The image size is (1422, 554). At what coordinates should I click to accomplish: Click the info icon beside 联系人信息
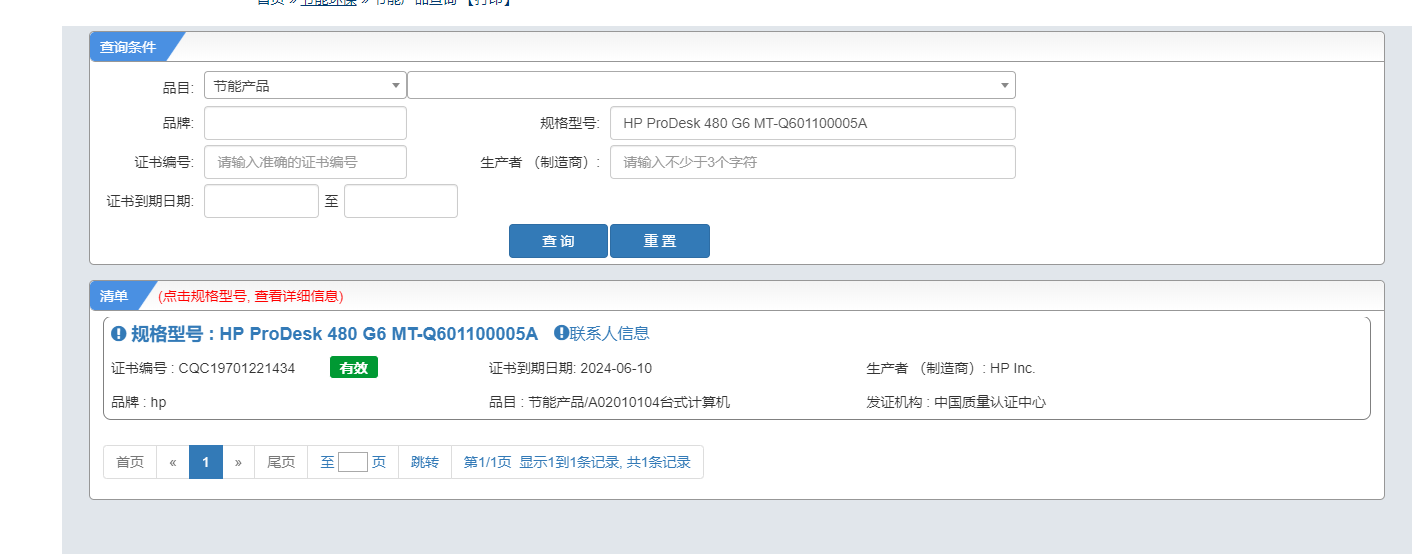pyautogui.click(x=561, y=333)
